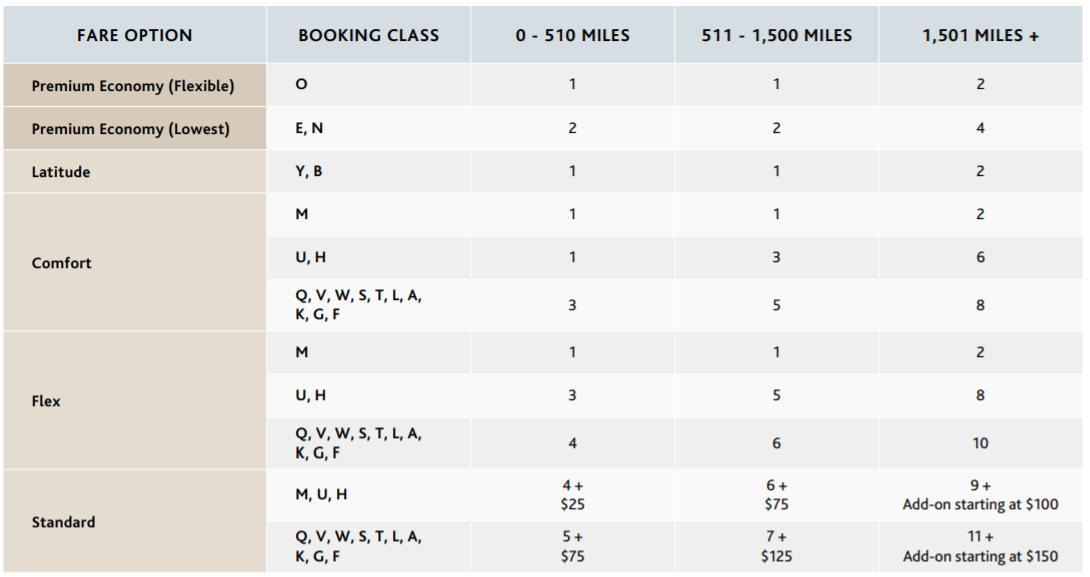Click the Standard fare option label

click(64, 522)
